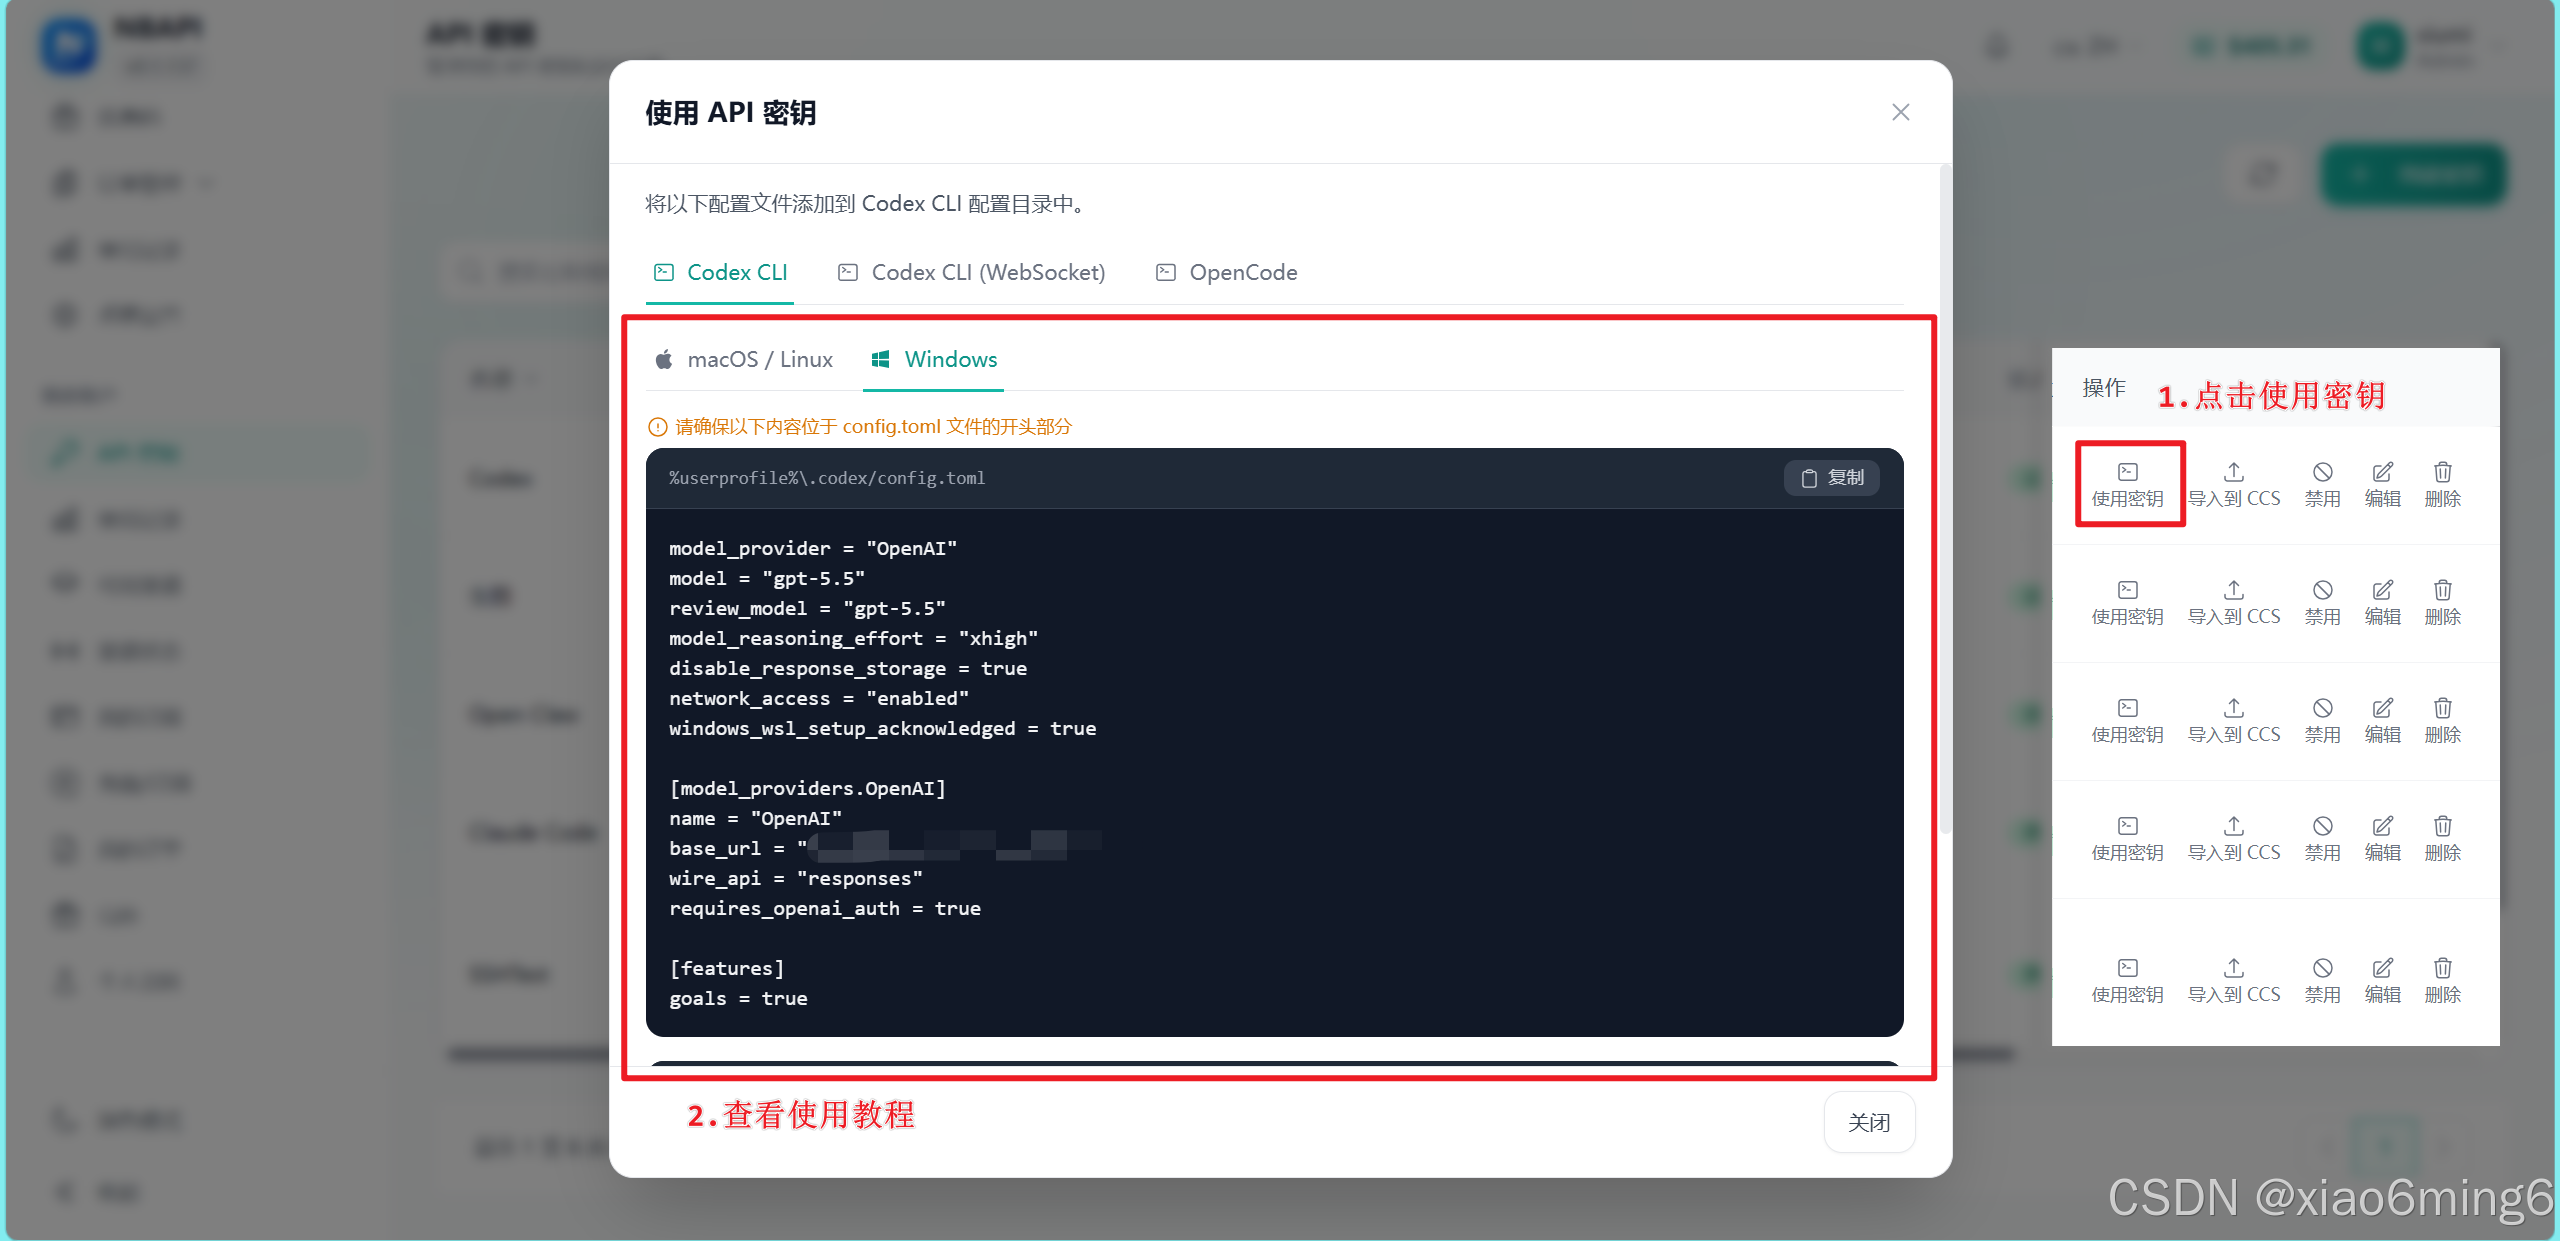Screen dimensions: 2560x1241
Task: Edit the key in the third 操作 row
Action: (x=2382, y=721)
